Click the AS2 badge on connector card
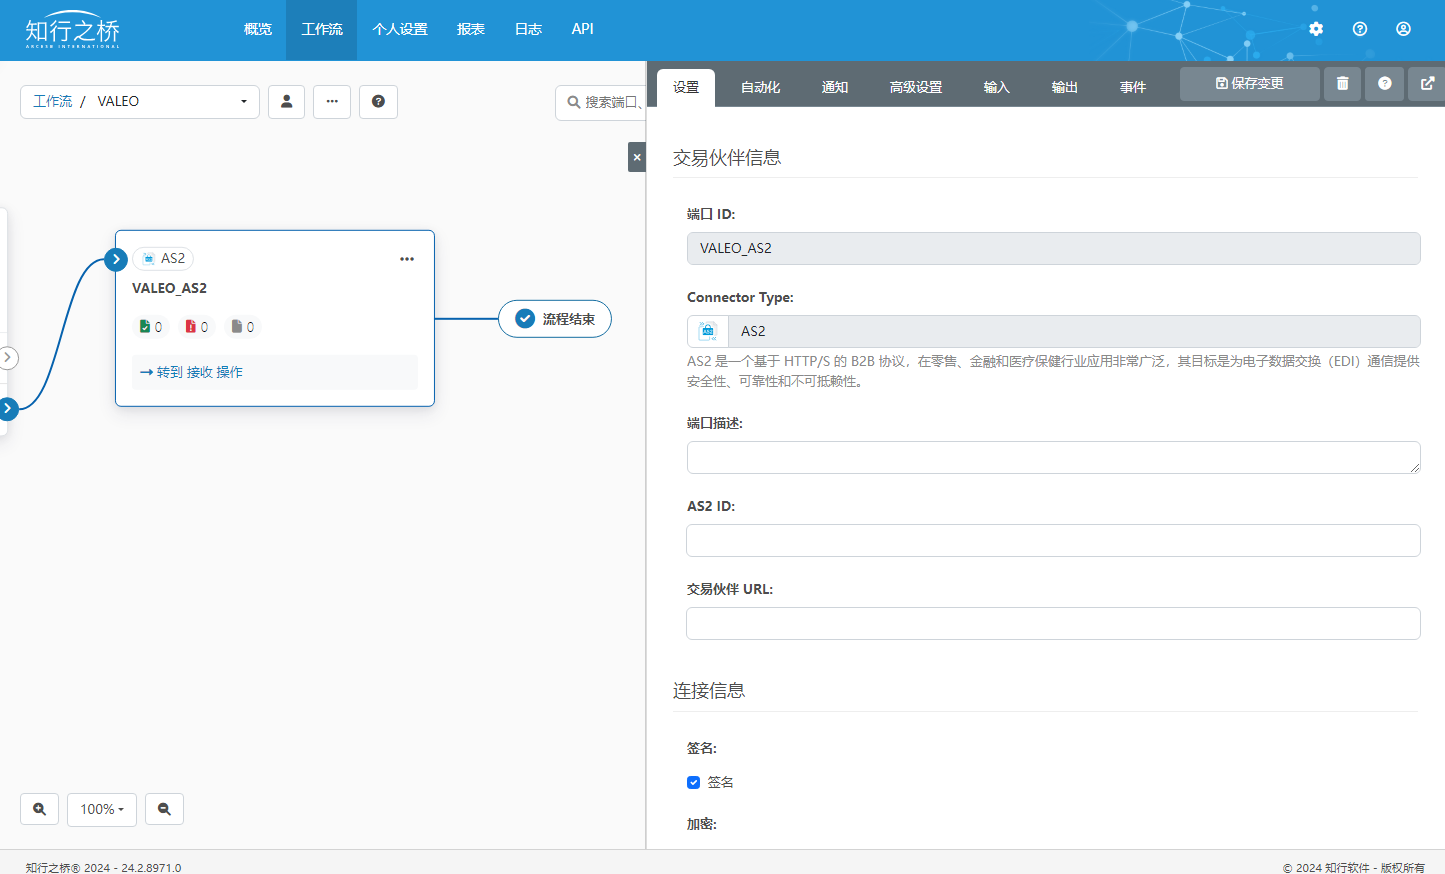The height and width of the screenshot is (874, 1445). (163, 258)
